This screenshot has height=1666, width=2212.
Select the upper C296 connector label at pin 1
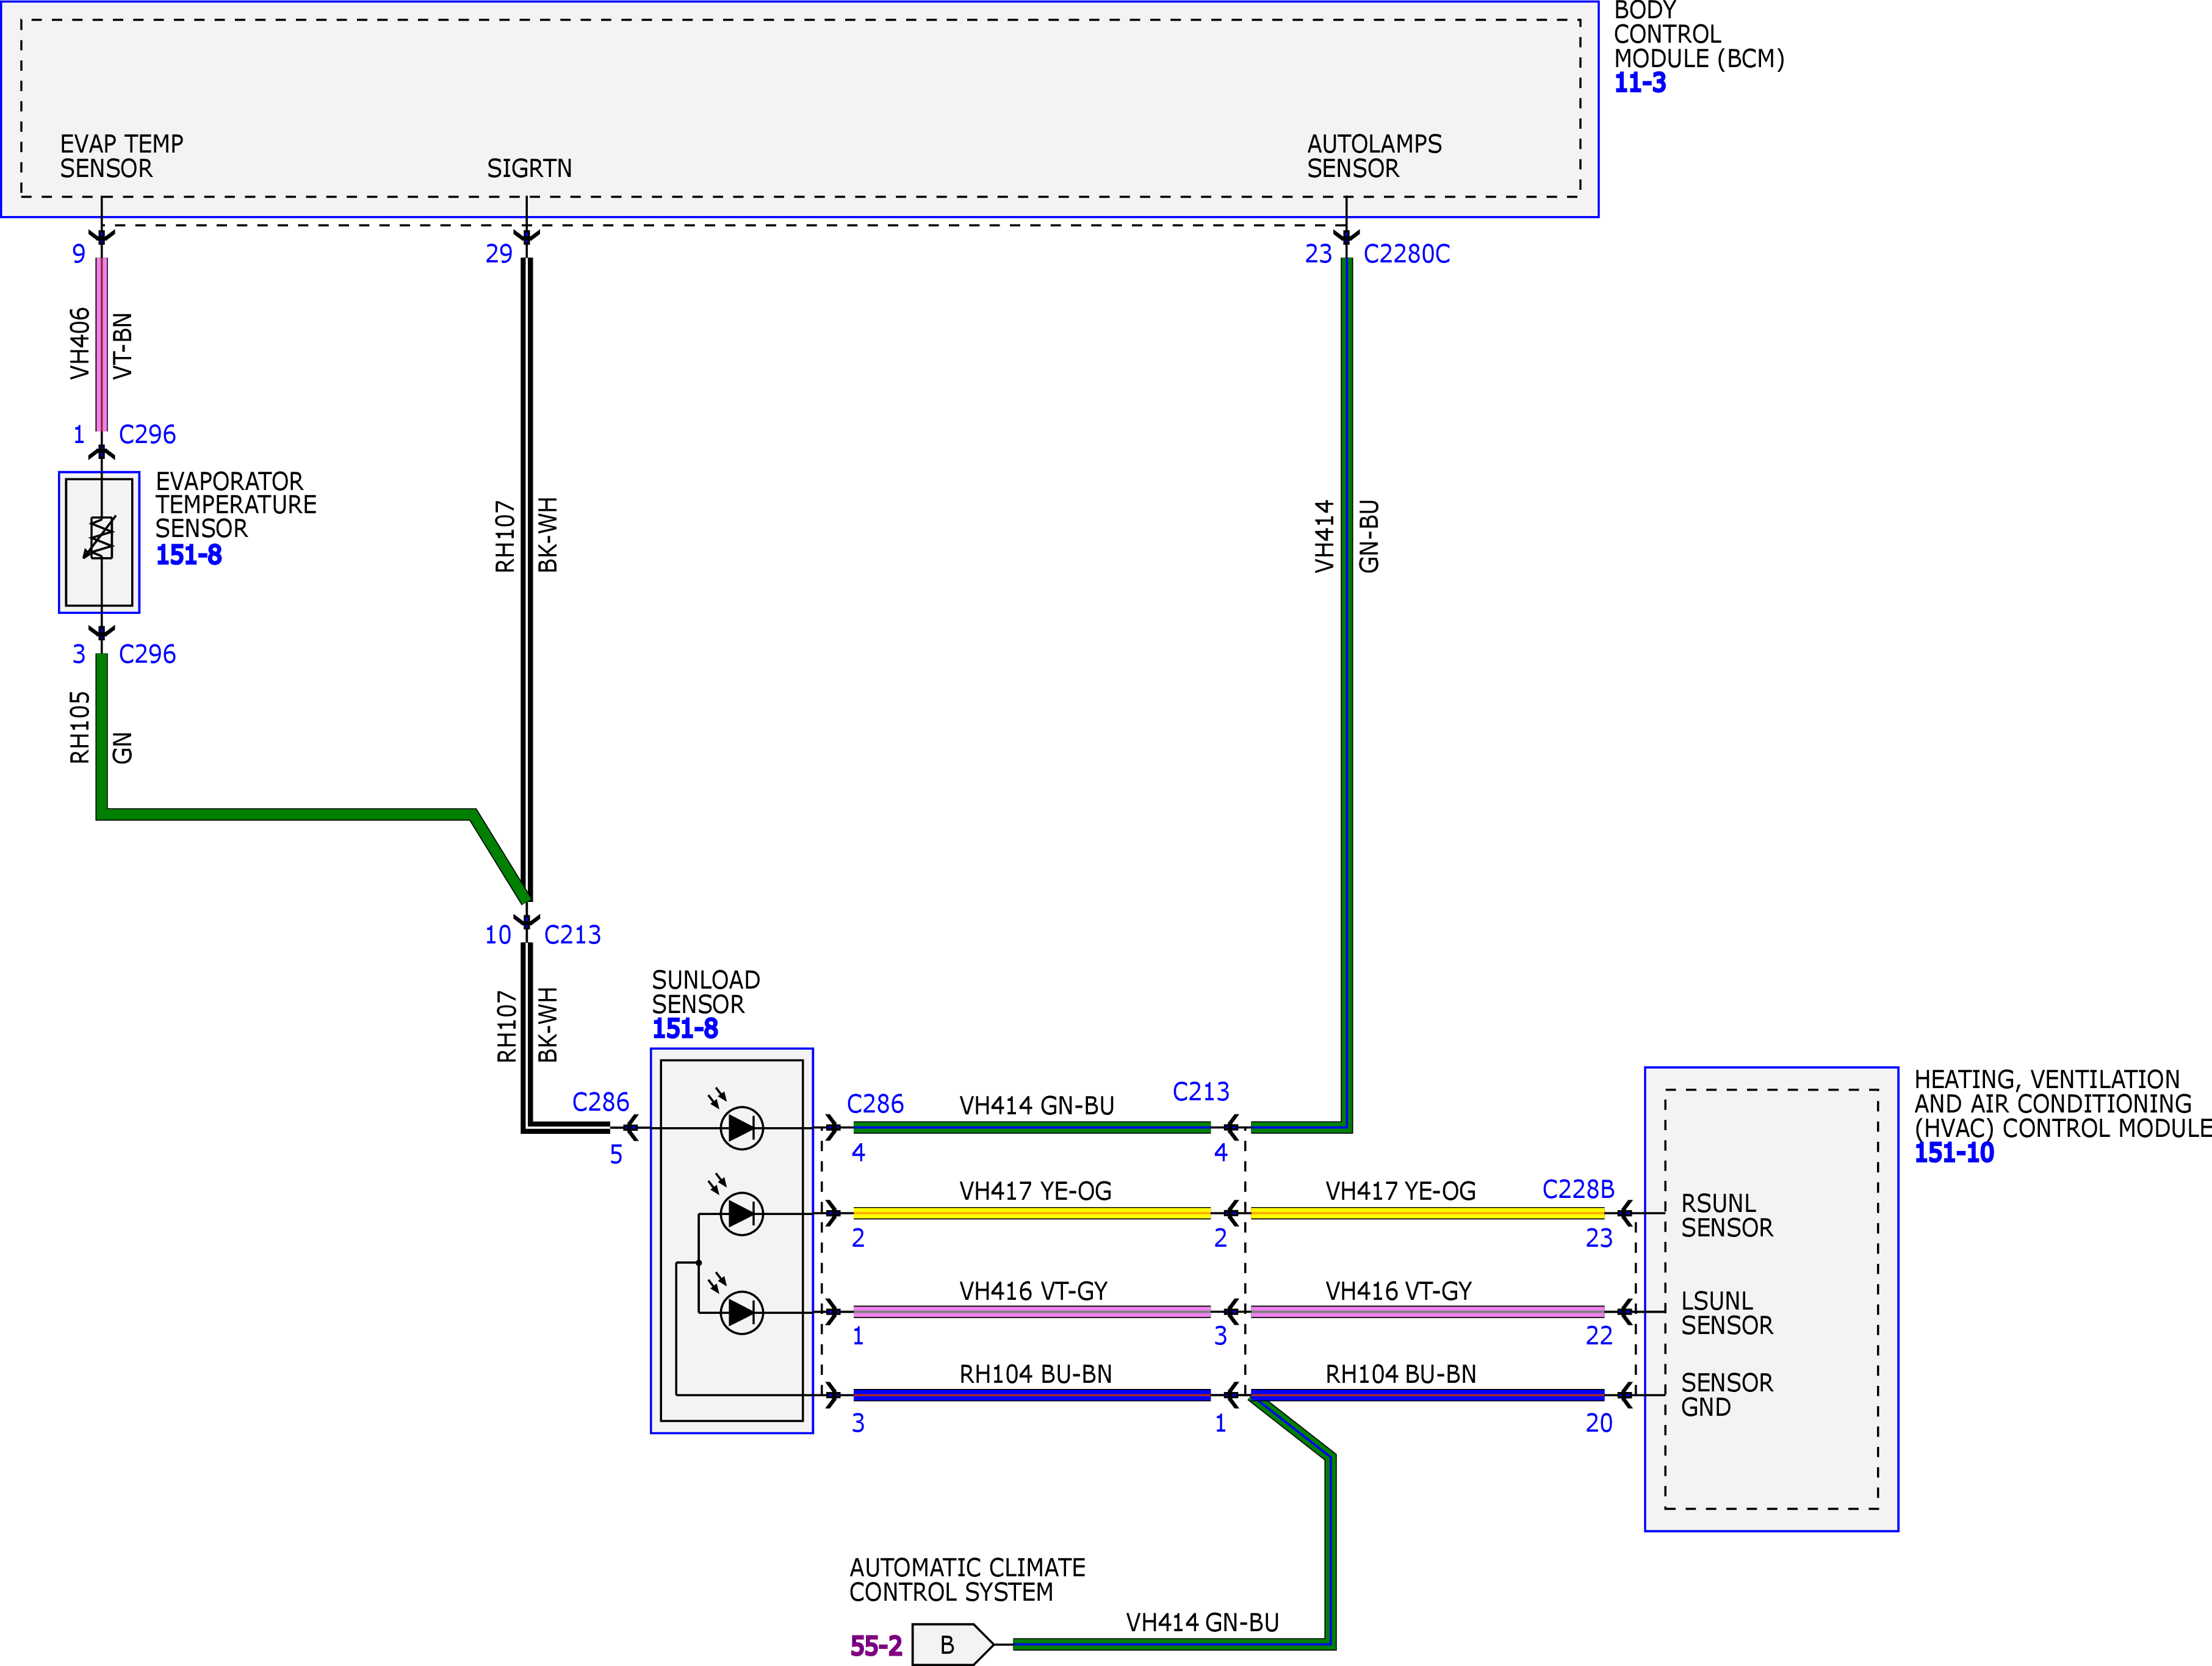(147, 435)
